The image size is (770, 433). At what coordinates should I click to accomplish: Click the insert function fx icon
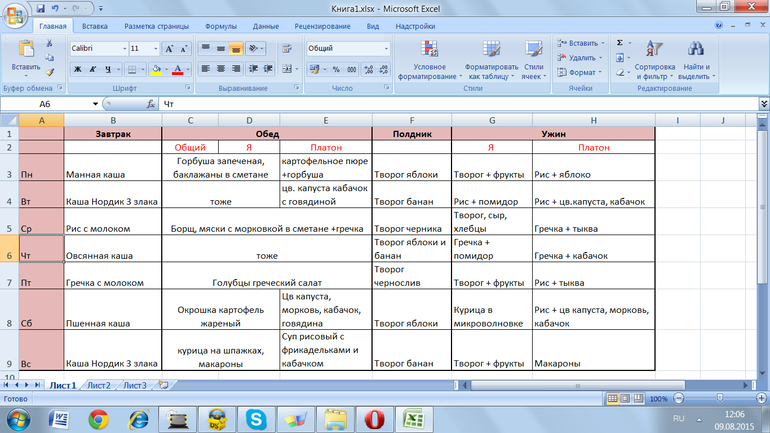[x=150, y=104]
